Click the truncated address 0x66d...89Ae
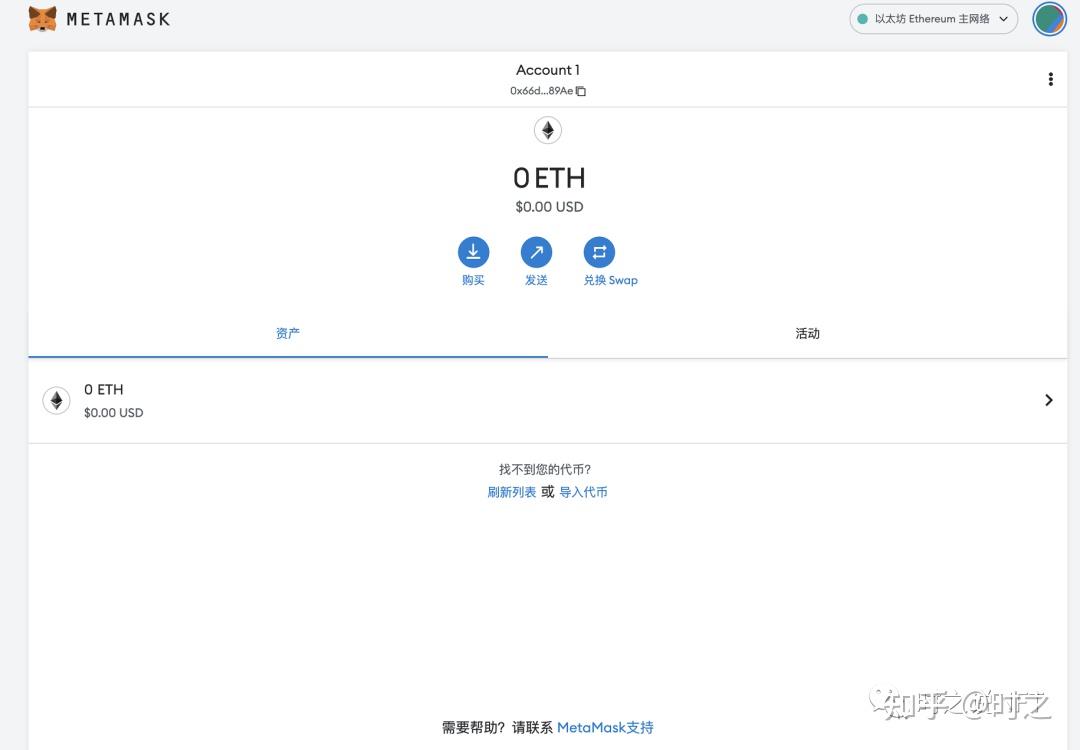This screenshot has width=1080, height=750. click(542, 90)
